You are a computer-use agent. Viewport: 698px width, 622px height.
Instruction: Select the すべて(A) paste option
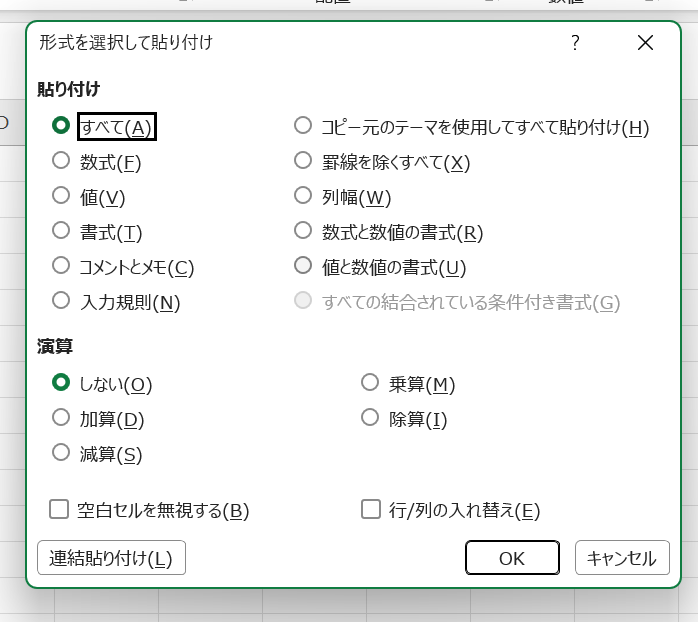[61, 126]
